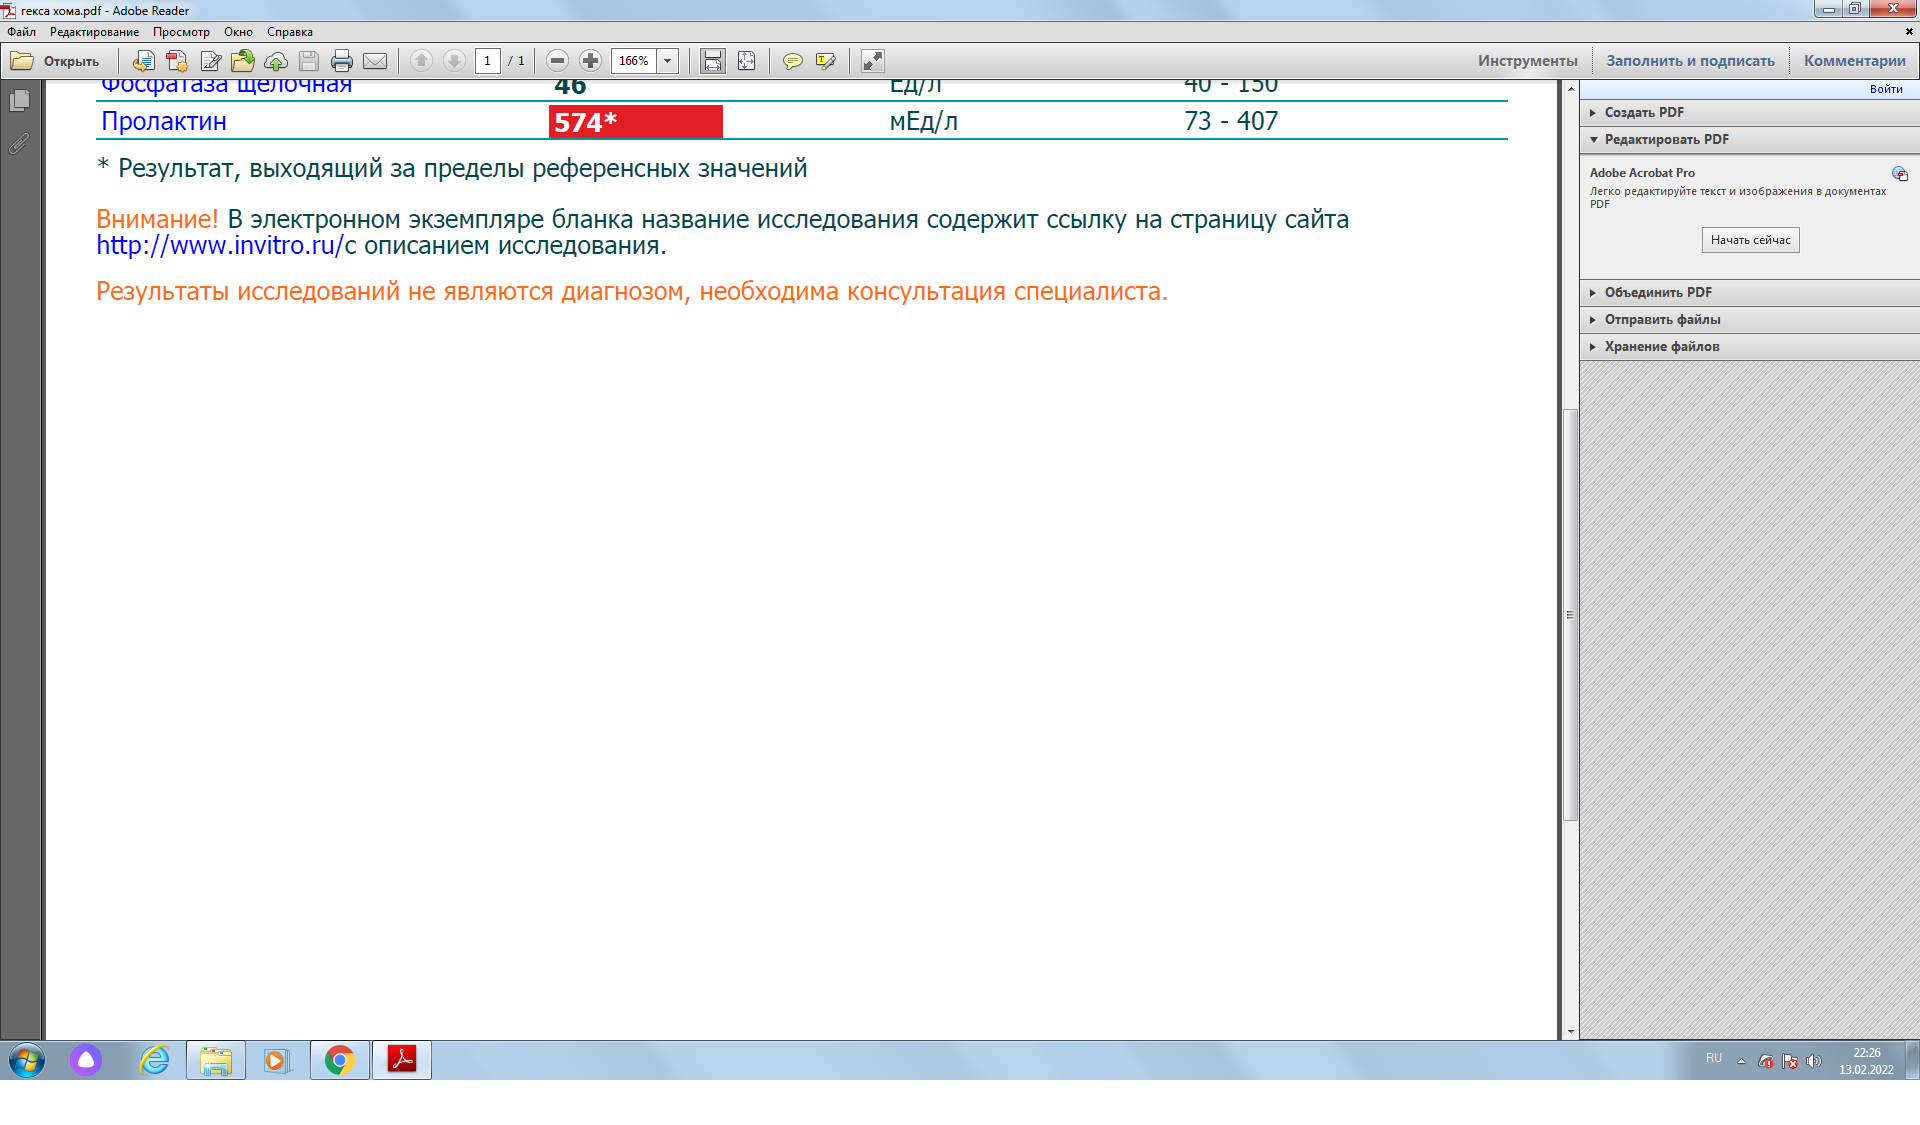Show page thumbnails panel
This screenshot has width=1920, height=1125.
[19, 100]
